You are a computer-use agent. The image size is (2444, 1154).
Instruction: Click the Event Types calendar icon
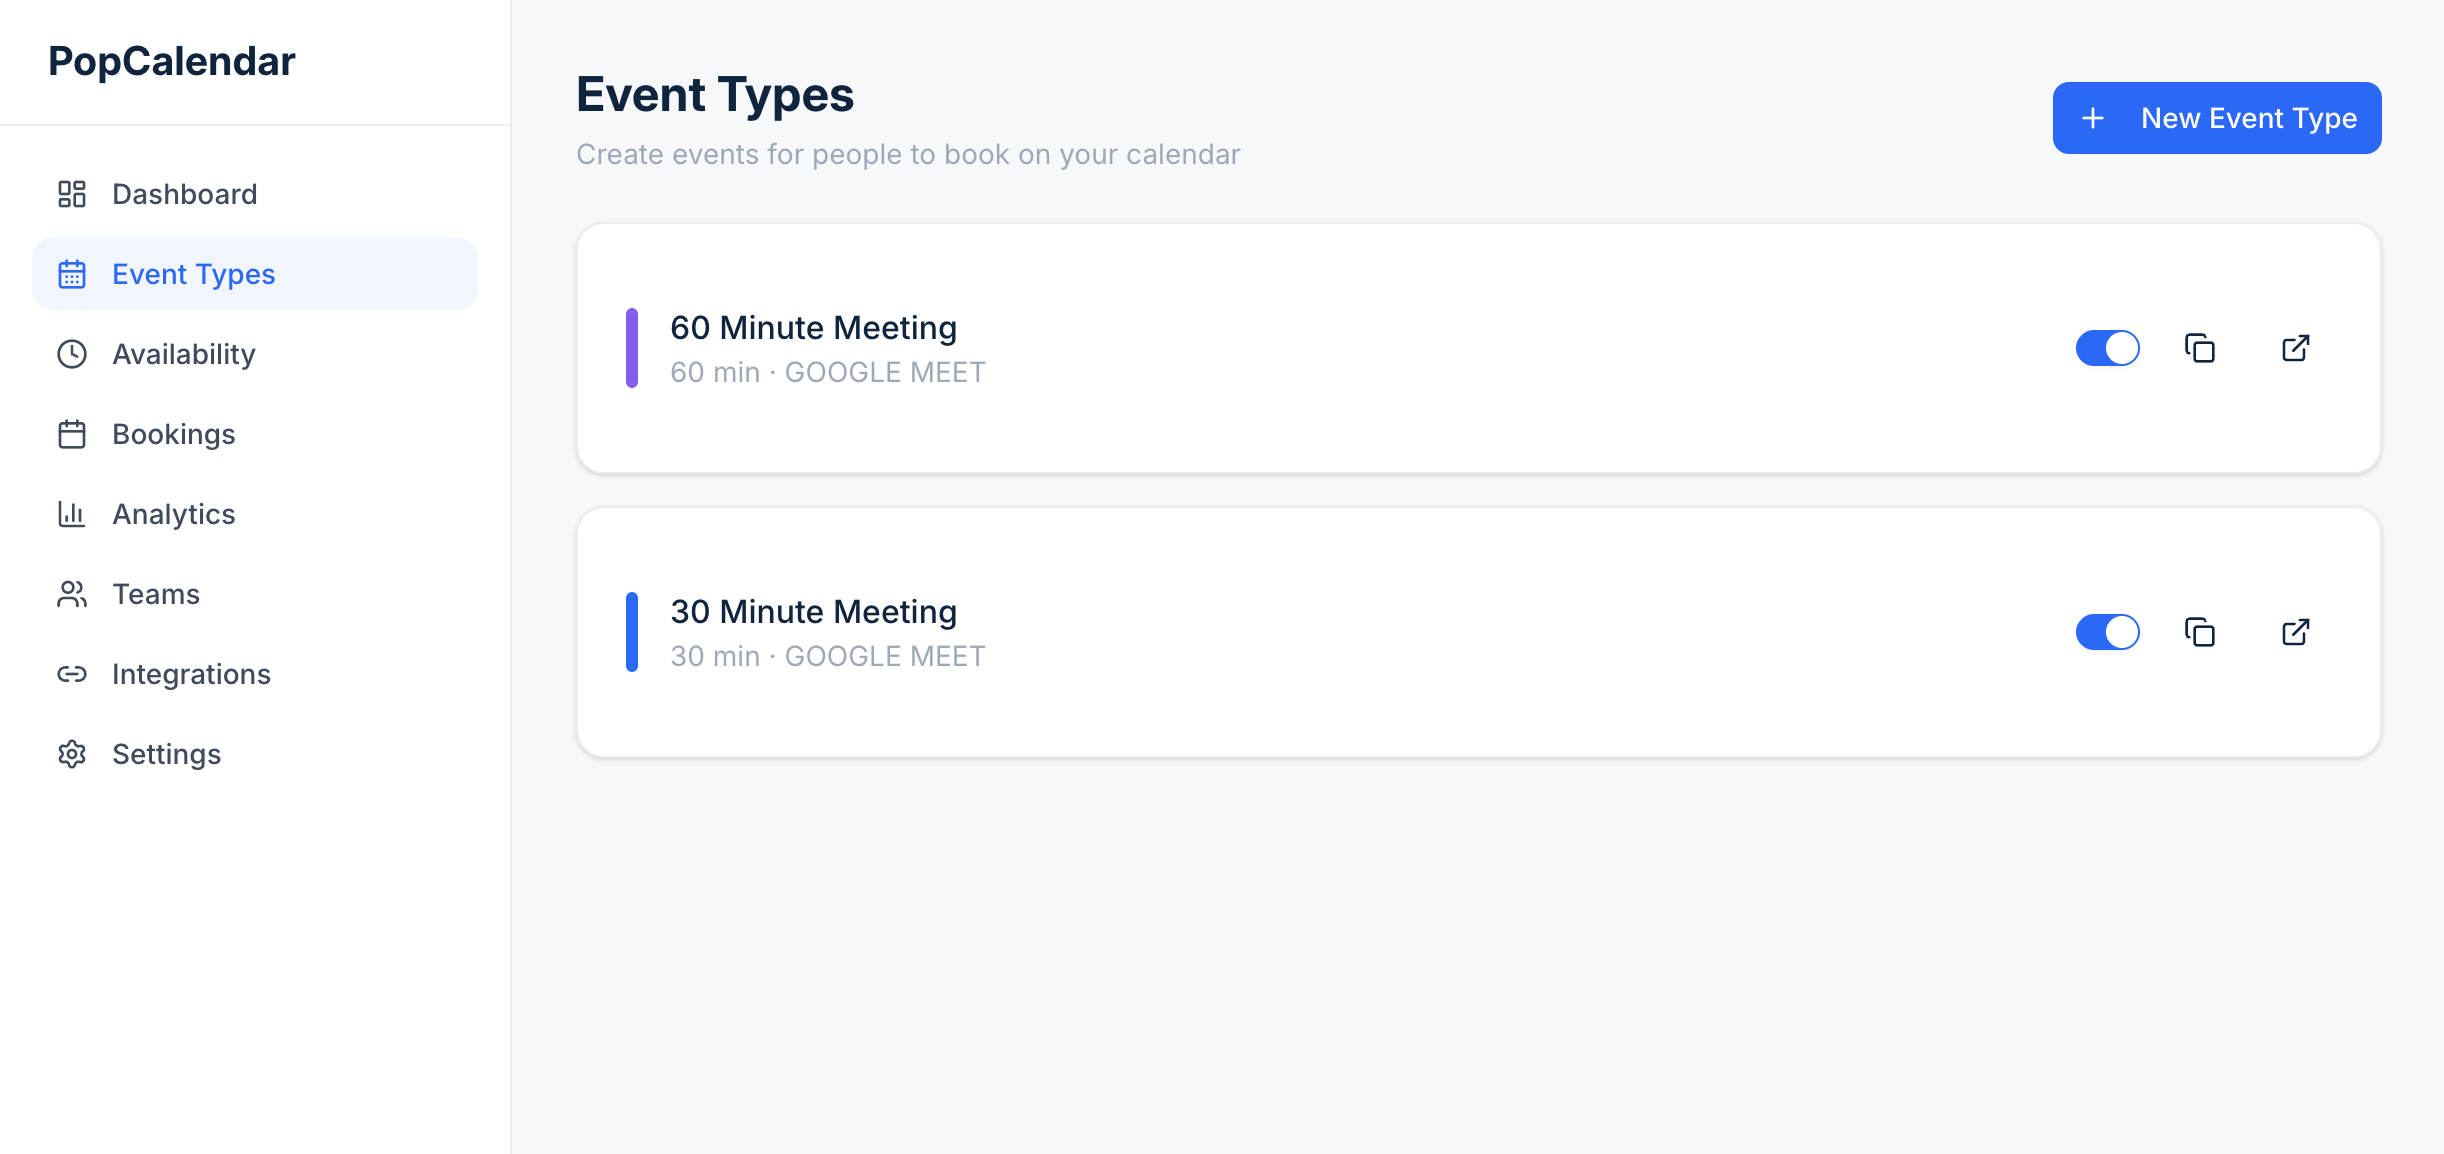(x=71, y=274)
